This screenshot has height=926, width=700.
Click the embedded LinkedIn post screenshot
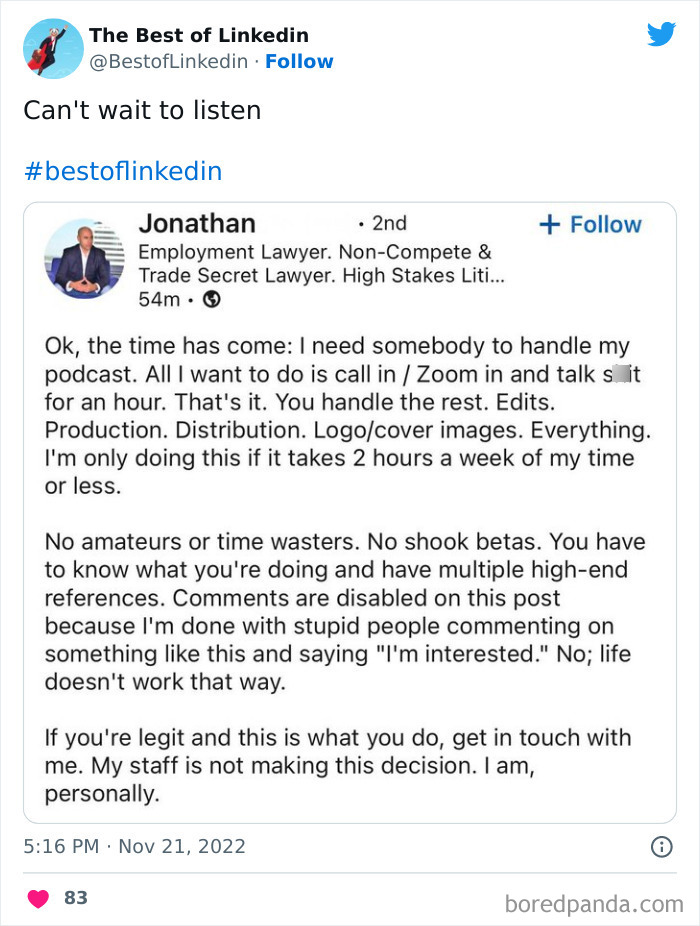click(x=350, y=510)
